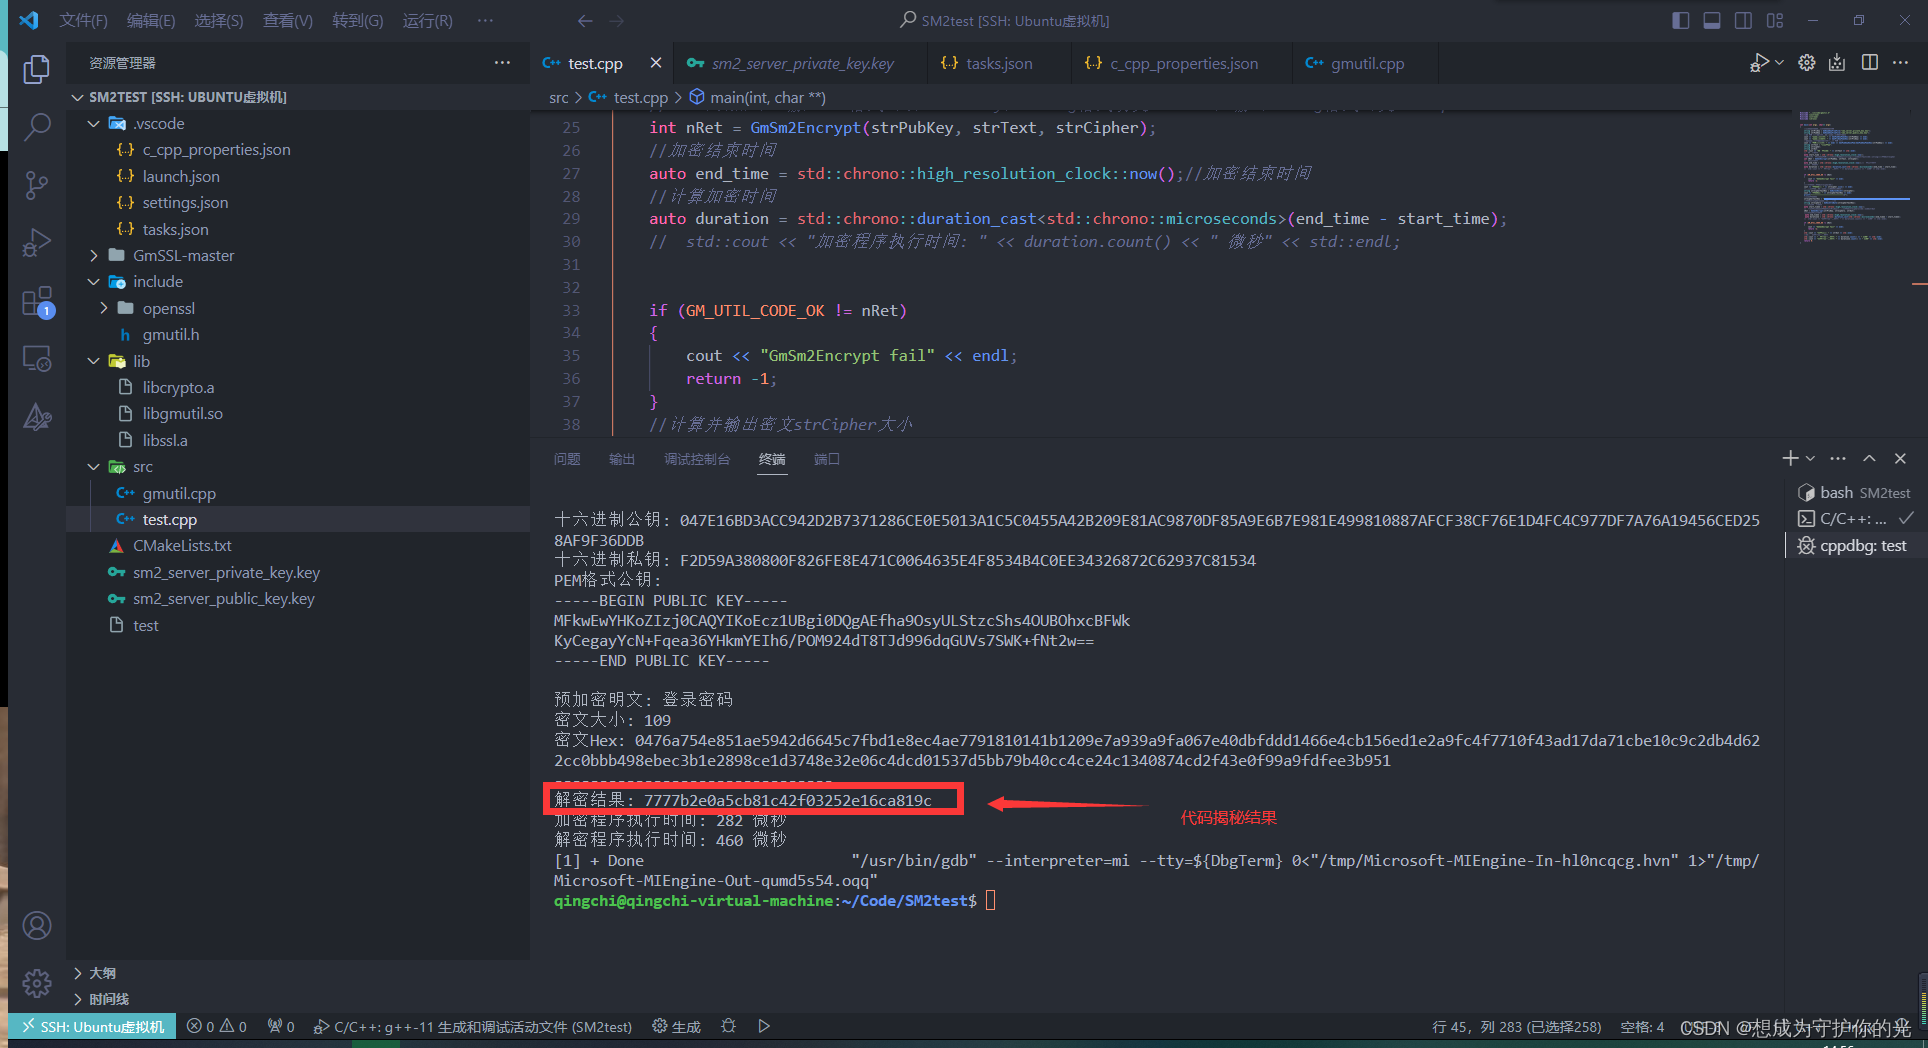This screenshot has height=1048, width=1928.
Task: Click the code minimap overview
Action: click(x=1855, y=178)
